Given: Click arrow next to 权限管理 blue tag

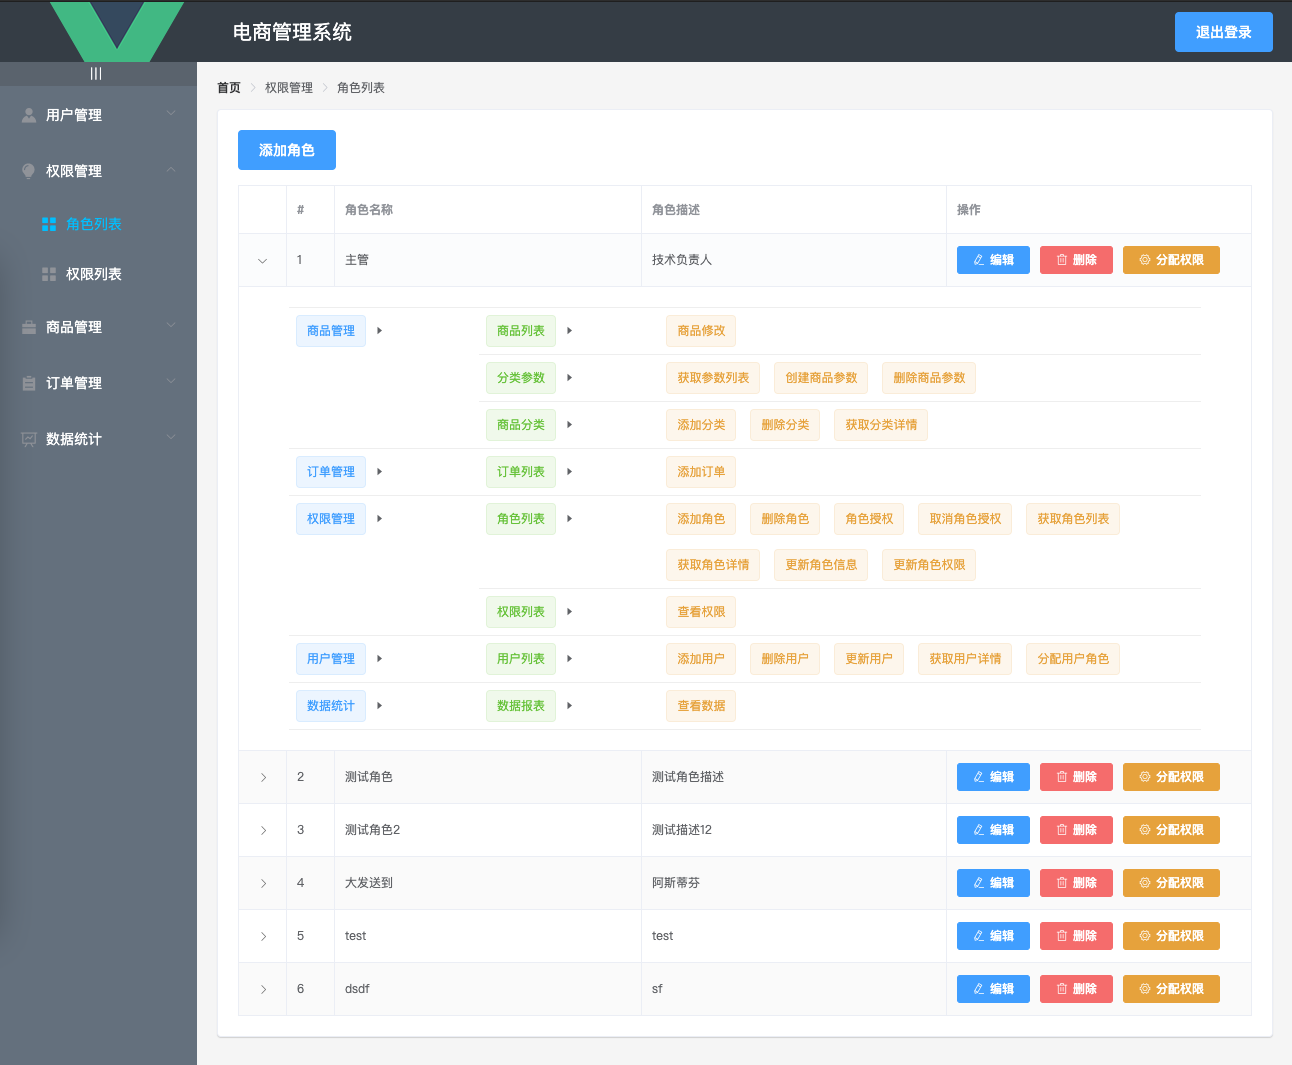Looking at the screenshot, I should (380, 519).
